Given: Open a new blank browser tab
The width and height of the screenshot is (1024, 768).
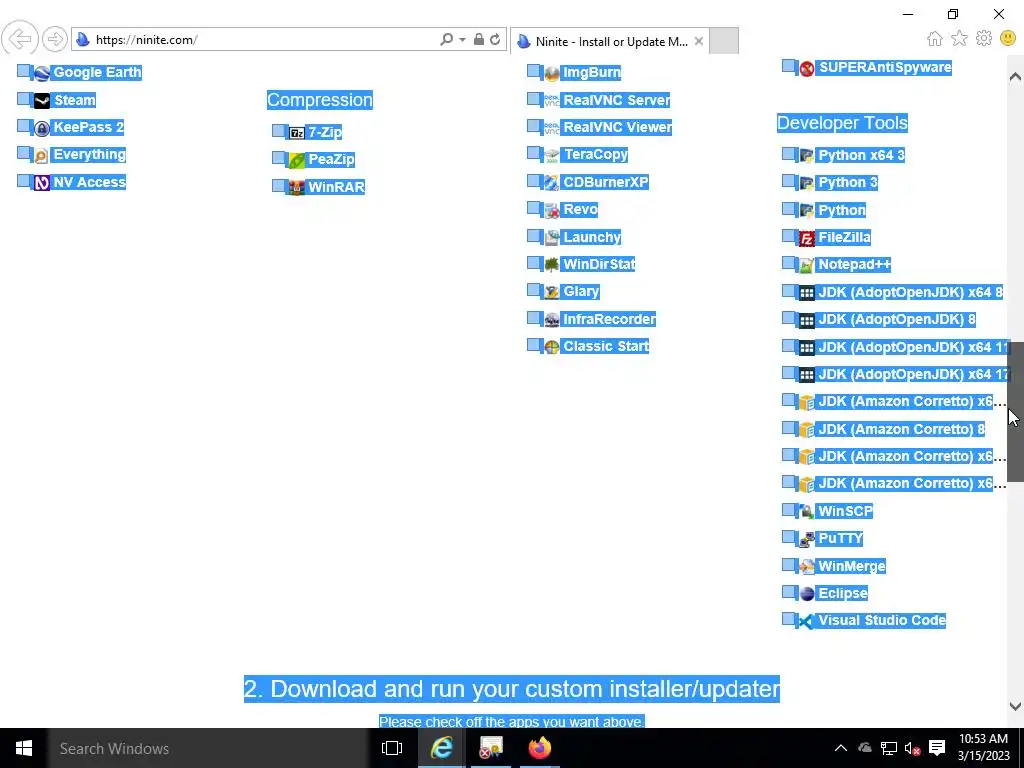Looking at the screenshot, I should tap(724, 40).
